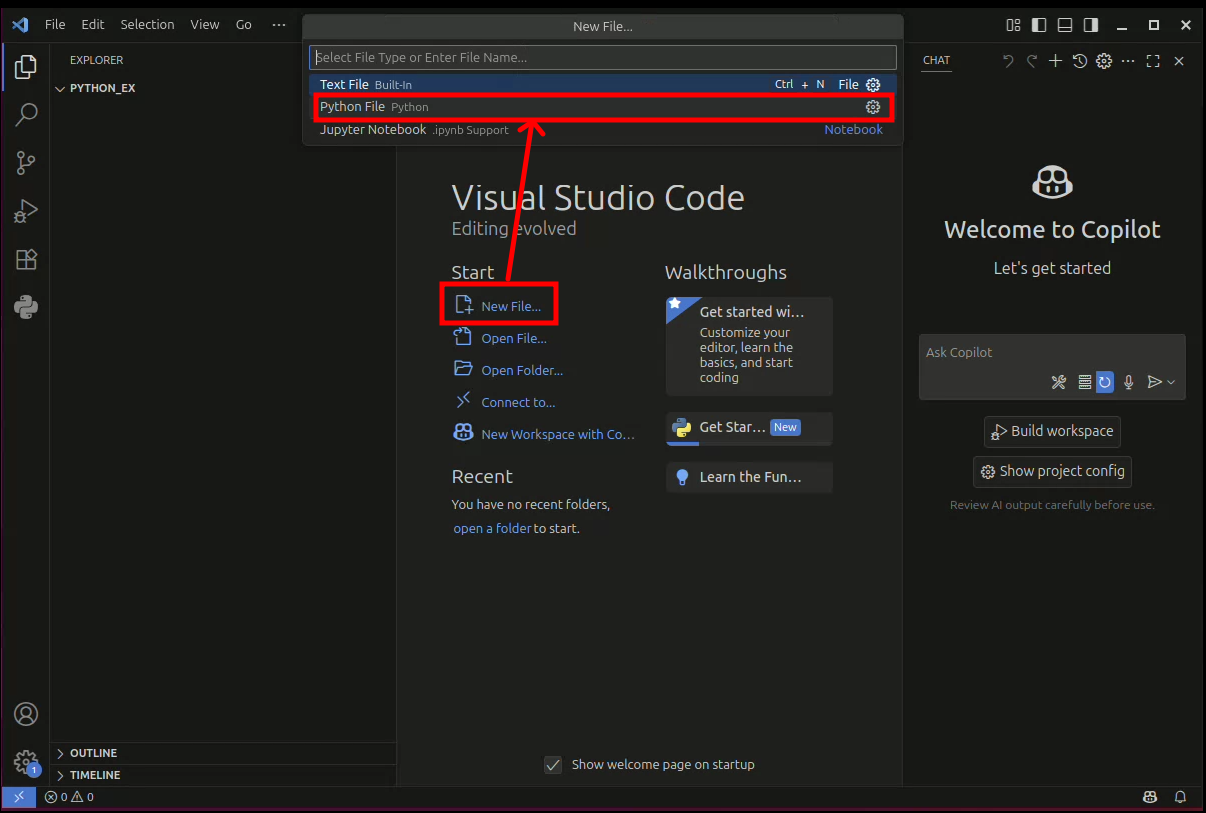This screenshot has width=1206, height=813.
Task: Uncheck Show welcome page on startup
Action: coord(553,765)
